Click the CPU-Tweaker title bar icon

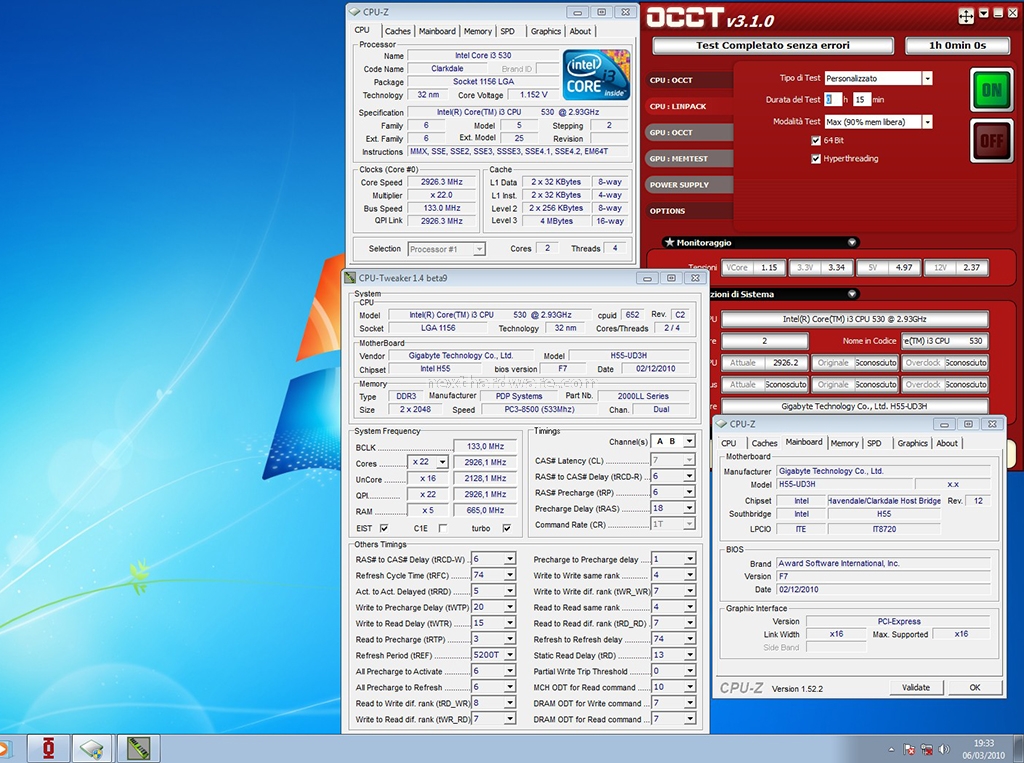click(x=351, y=278)
